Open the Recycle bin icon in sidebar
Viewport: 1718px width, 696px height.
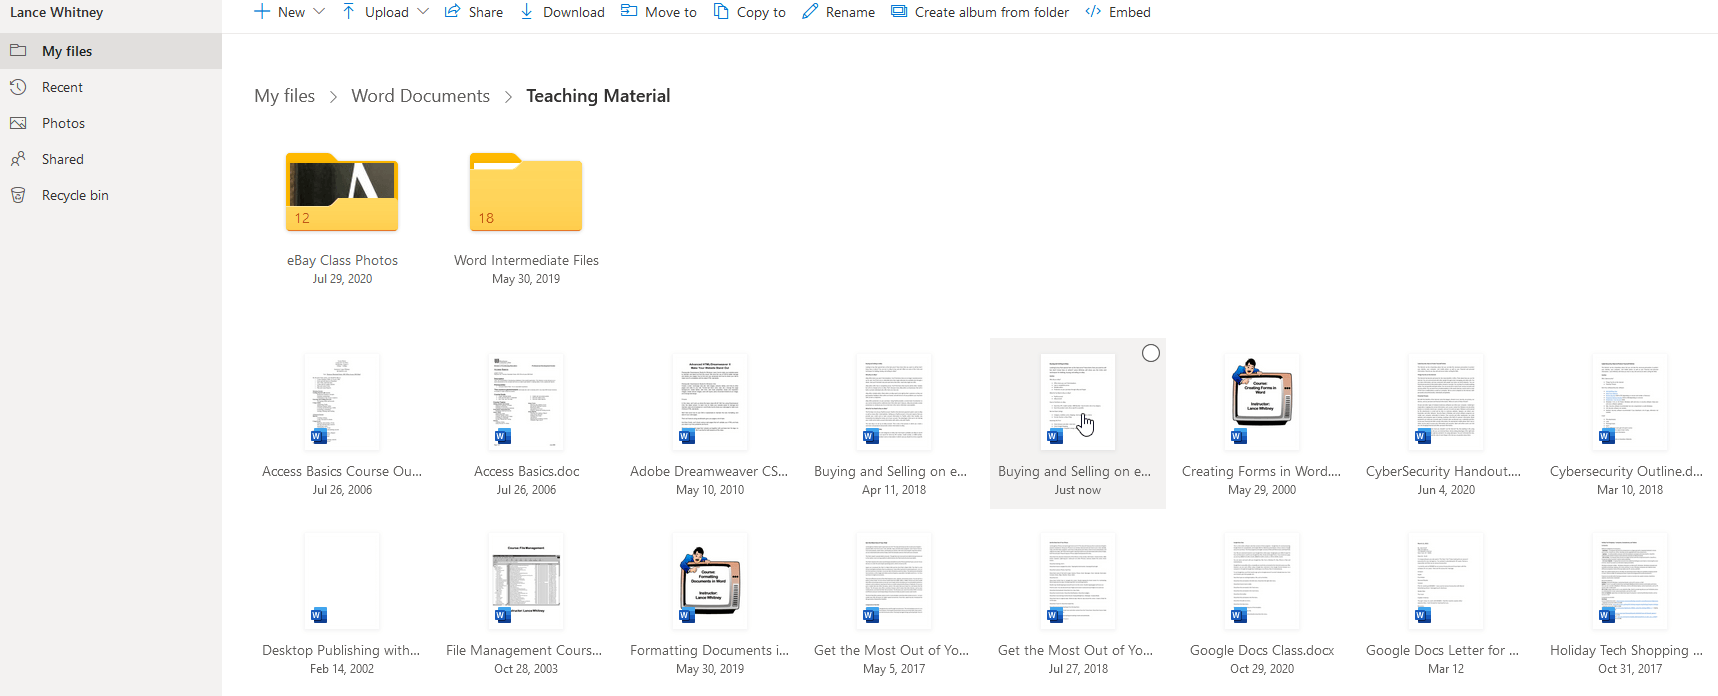coord(18,195)
